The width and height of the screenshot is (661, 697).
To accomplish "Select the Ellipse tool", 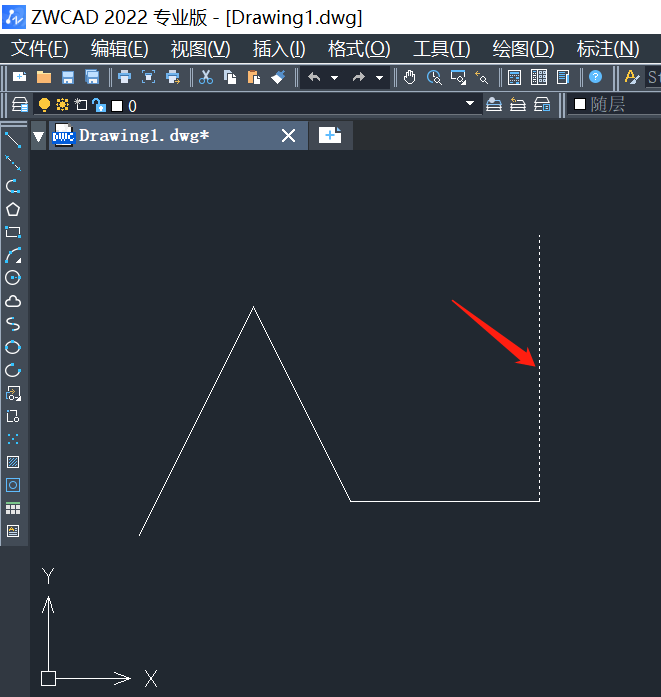I will (13, 347).
